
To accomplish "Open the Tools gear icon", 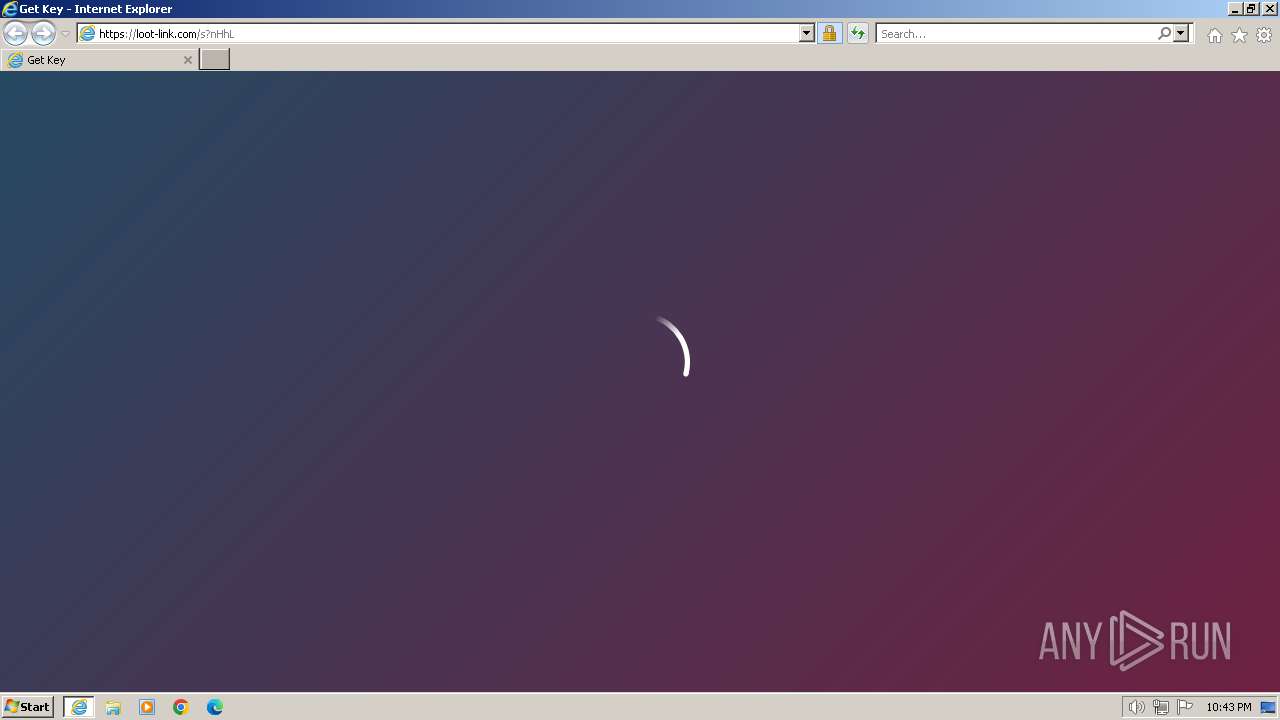I will 1264,35.
